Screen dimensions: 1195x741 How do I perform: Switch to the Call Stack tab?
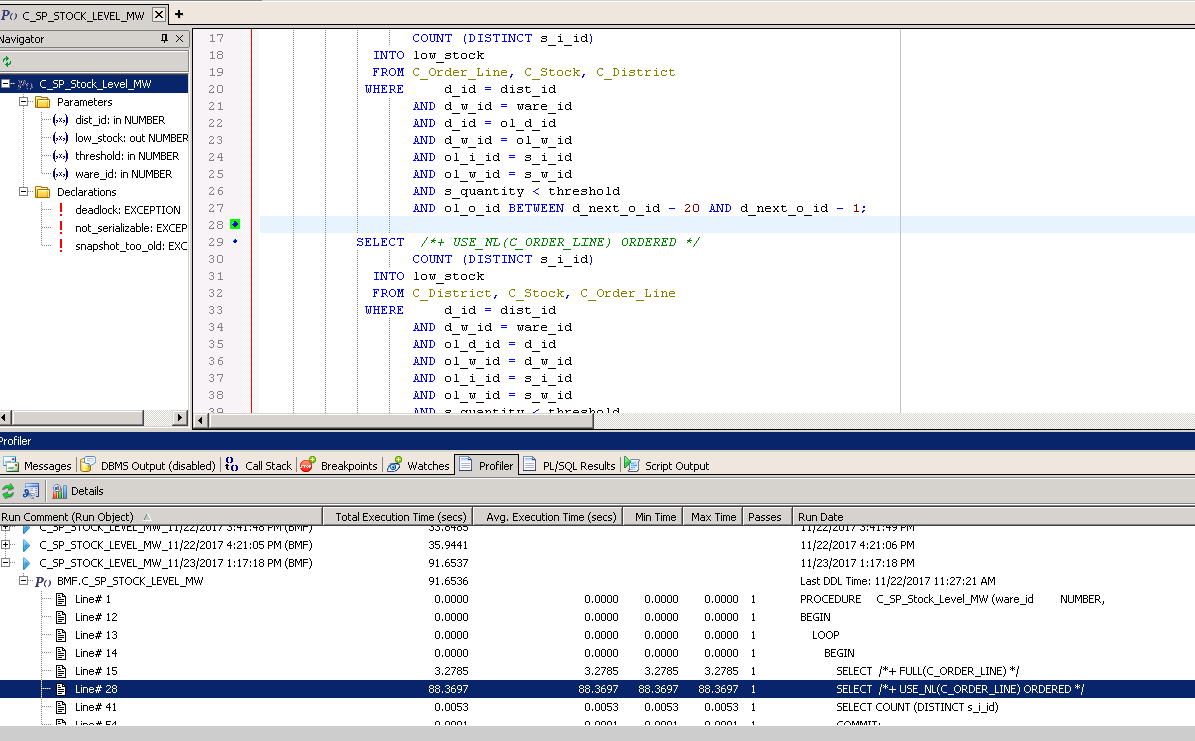pos(259,465)
